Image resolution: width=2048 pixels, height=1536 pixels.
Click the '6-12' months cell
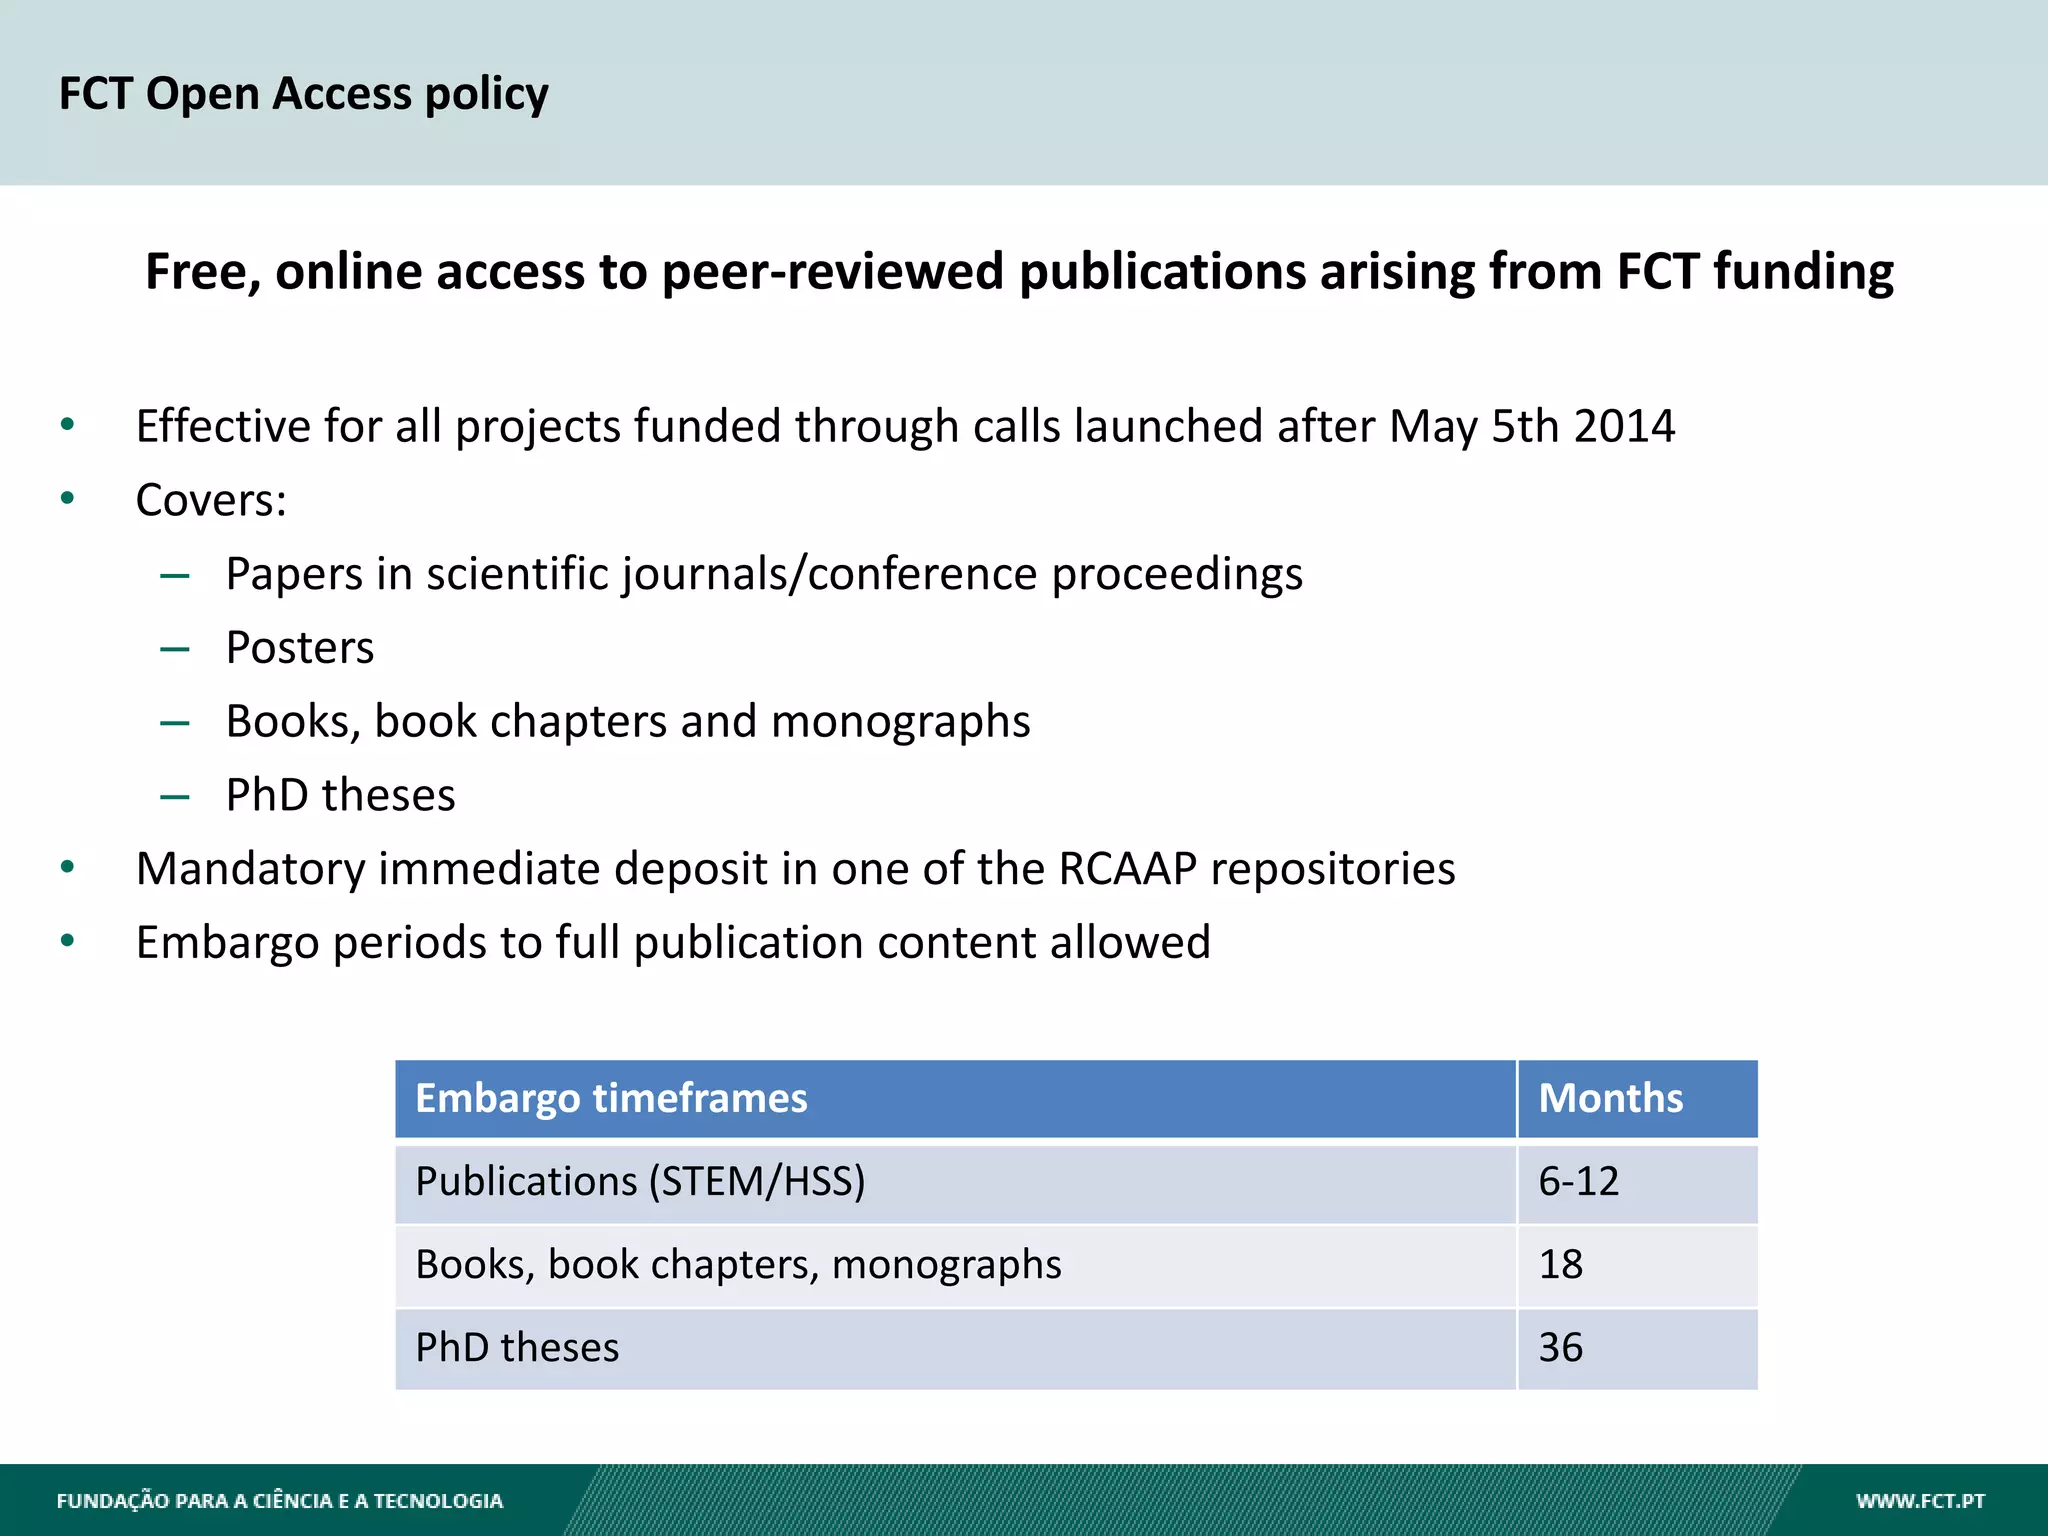(1638, 1183)
